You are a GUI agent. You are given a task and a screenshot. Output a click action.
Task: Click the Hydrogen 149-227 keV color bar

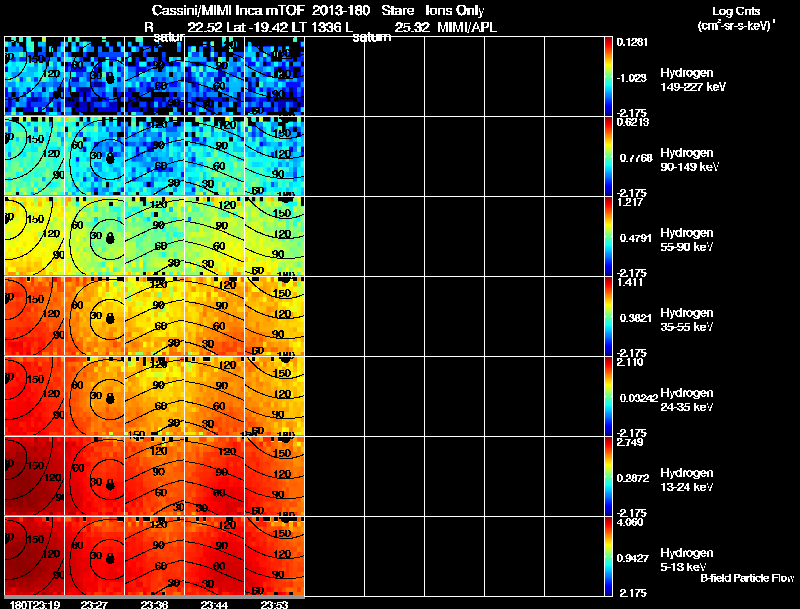(610, 76)
